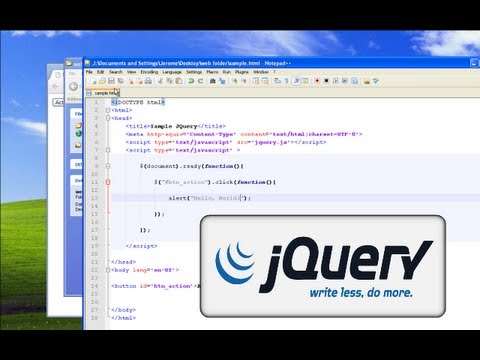Open the Window menu
The width and height of the screenshot is (480, 360).
261,72
